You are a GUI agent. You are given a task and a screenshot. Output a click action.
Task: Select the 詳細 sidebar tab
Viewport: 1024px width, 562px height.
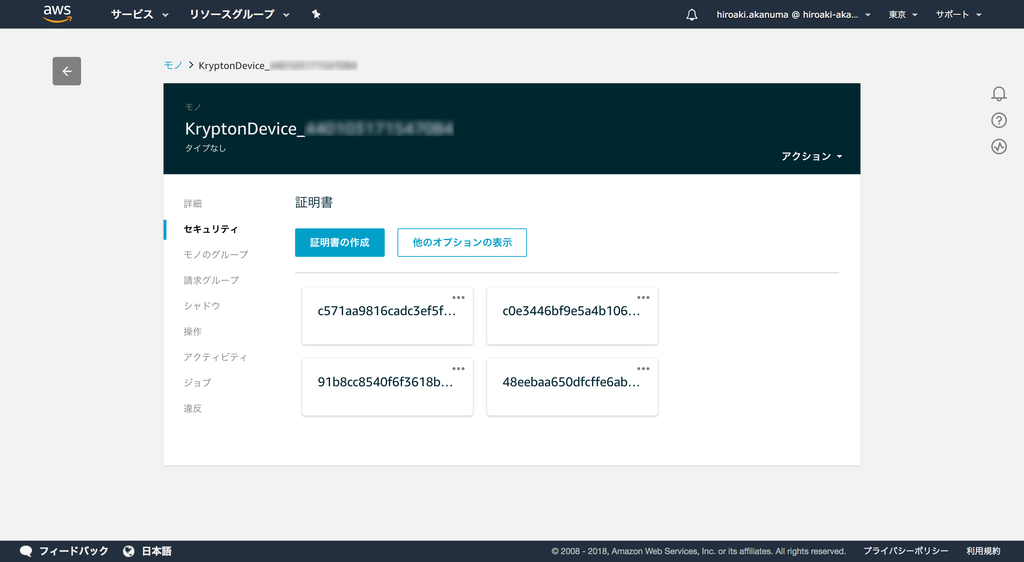tap(193, 204)
